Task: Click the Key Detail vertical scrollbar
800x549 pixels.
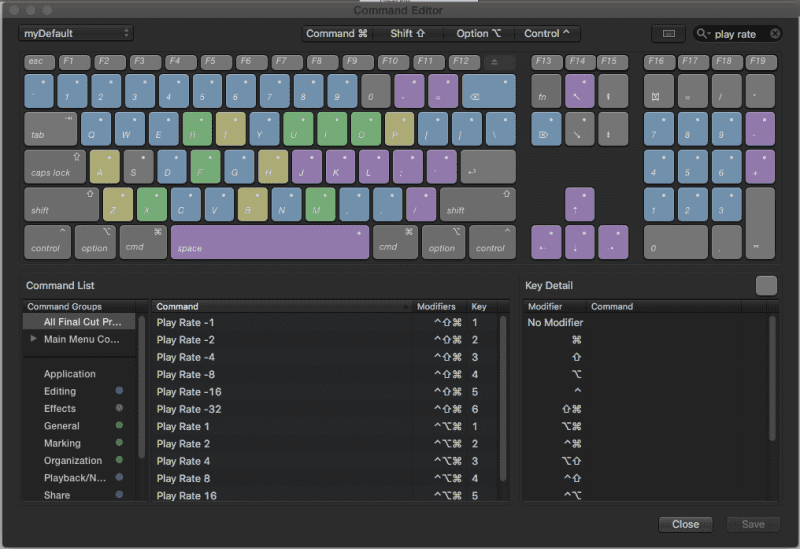Action: click(772, 379)
